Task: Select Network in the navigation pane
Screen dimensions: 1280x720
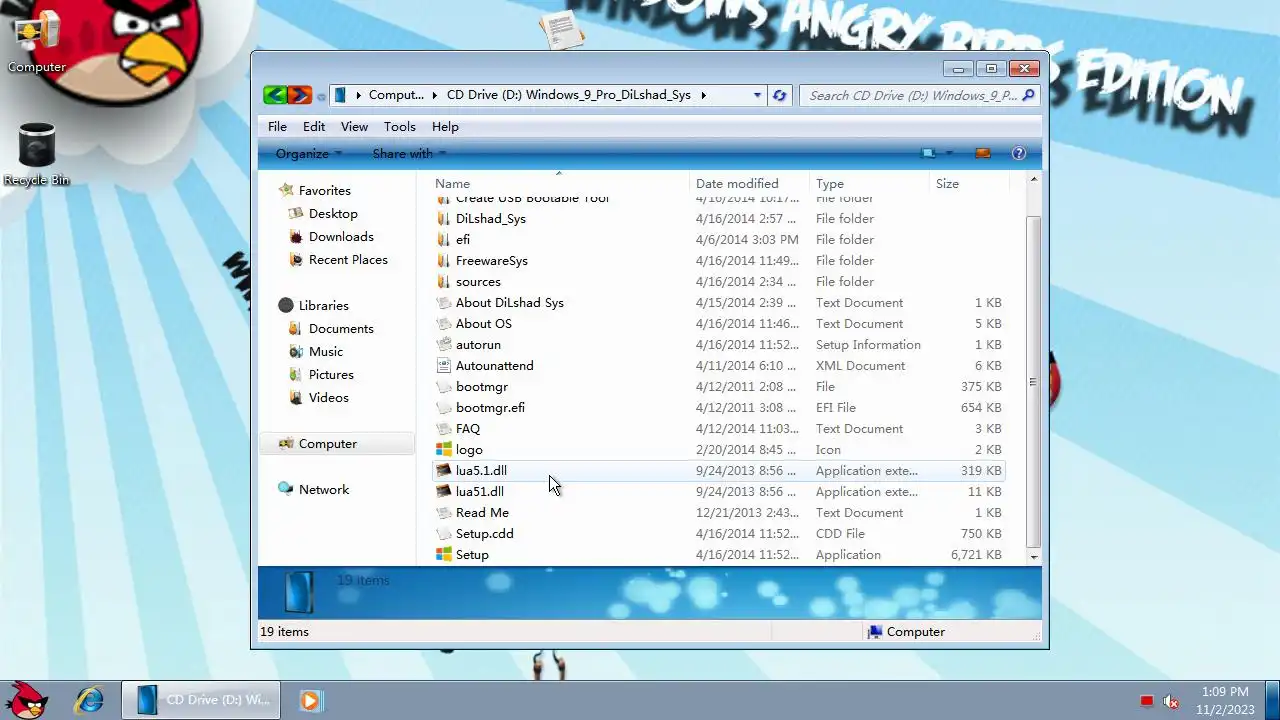Action: (x=324, y=489)
